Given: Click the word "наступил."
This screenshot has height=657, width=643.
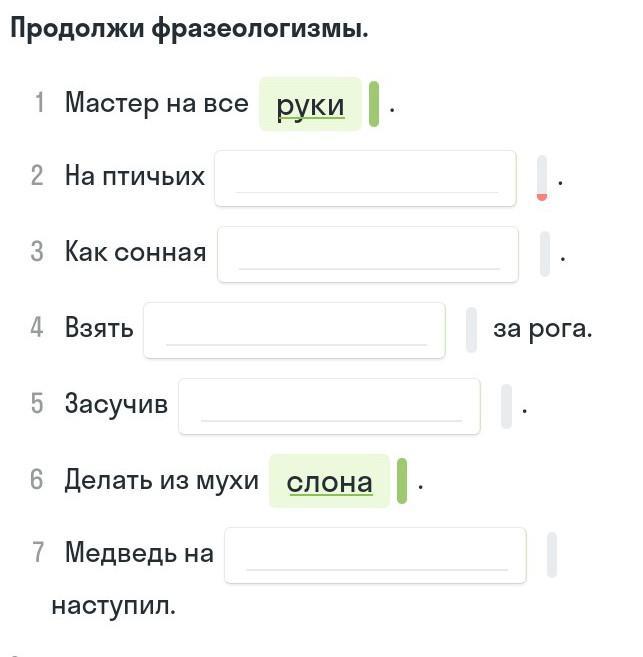Looking at the screenshot, I should (x=113, y=605).
